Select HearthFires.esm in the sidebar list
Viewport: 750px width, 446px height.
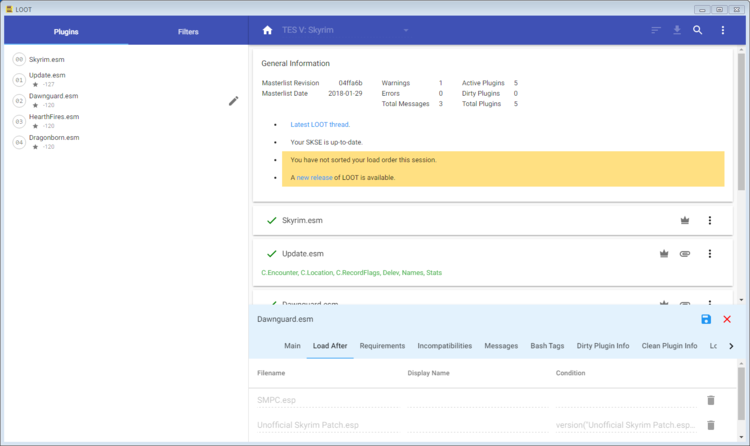tap(54, 116)
